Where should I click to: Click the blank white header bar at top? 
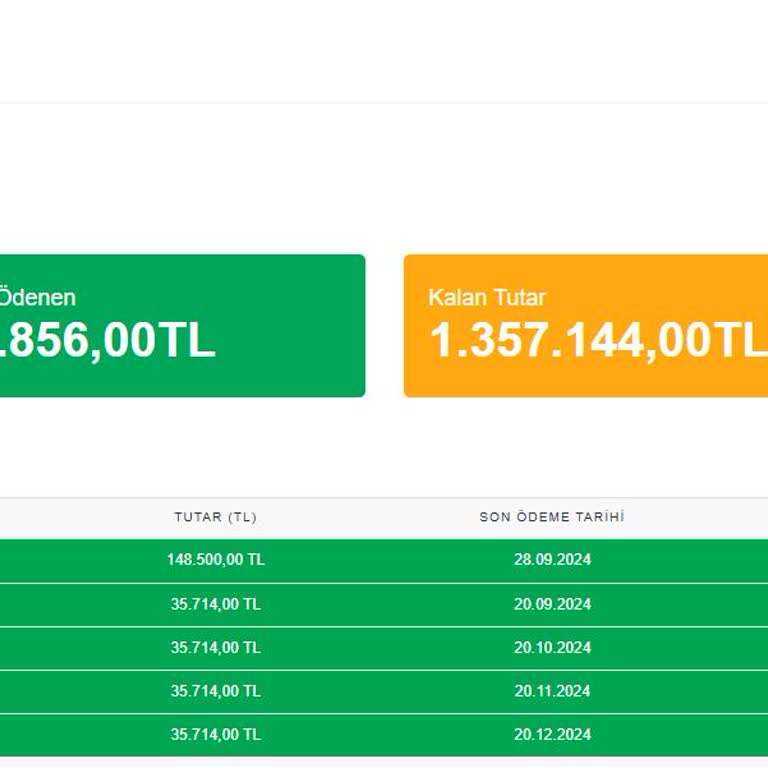coord(384,50)
